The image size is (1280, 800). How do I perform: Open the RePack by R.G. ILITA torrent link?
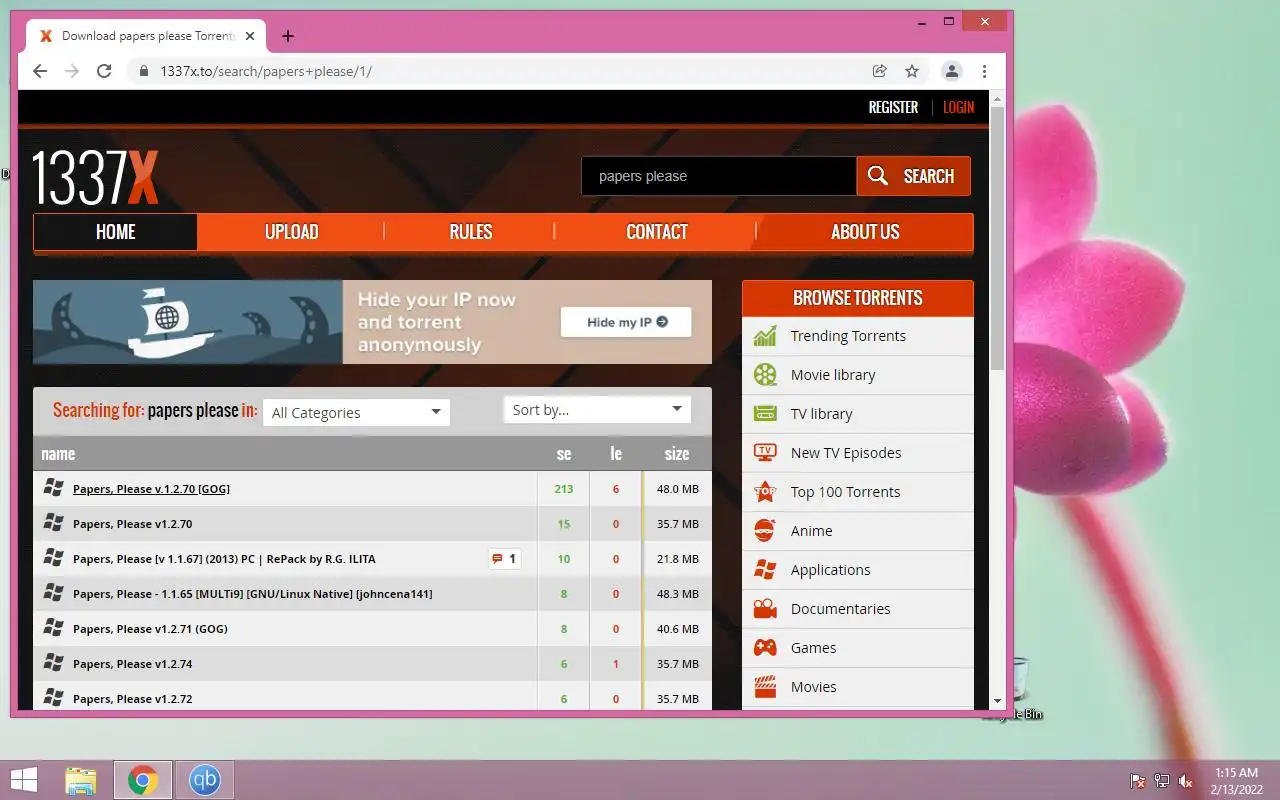(224, 559)
